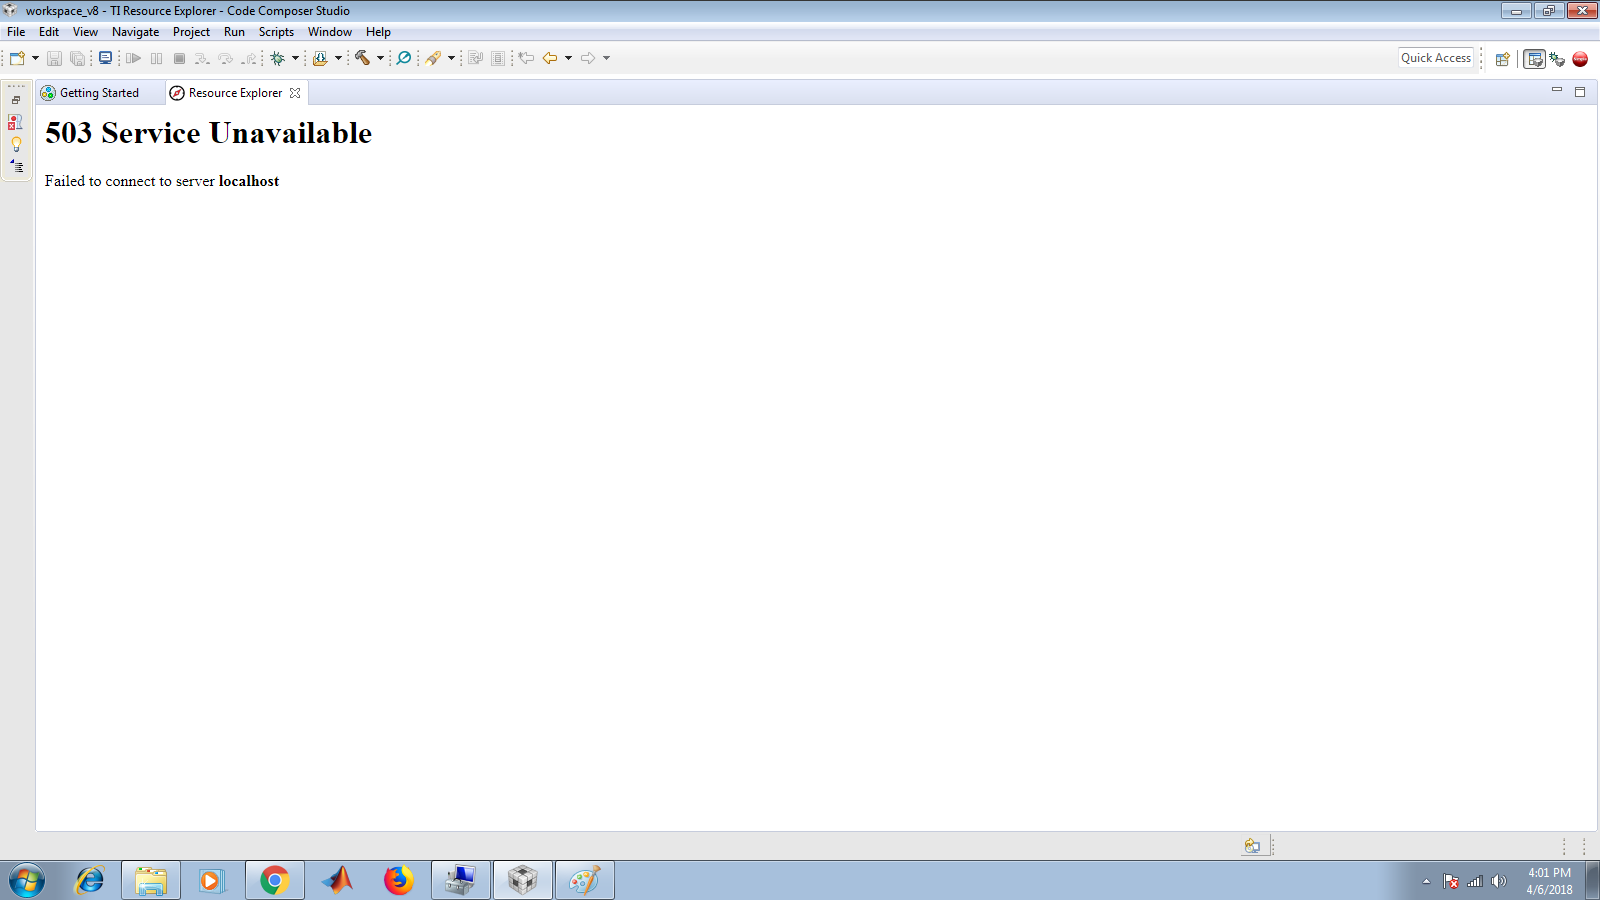
Task: Switch to the Getting Started tab
Action: tap(99, 93)
